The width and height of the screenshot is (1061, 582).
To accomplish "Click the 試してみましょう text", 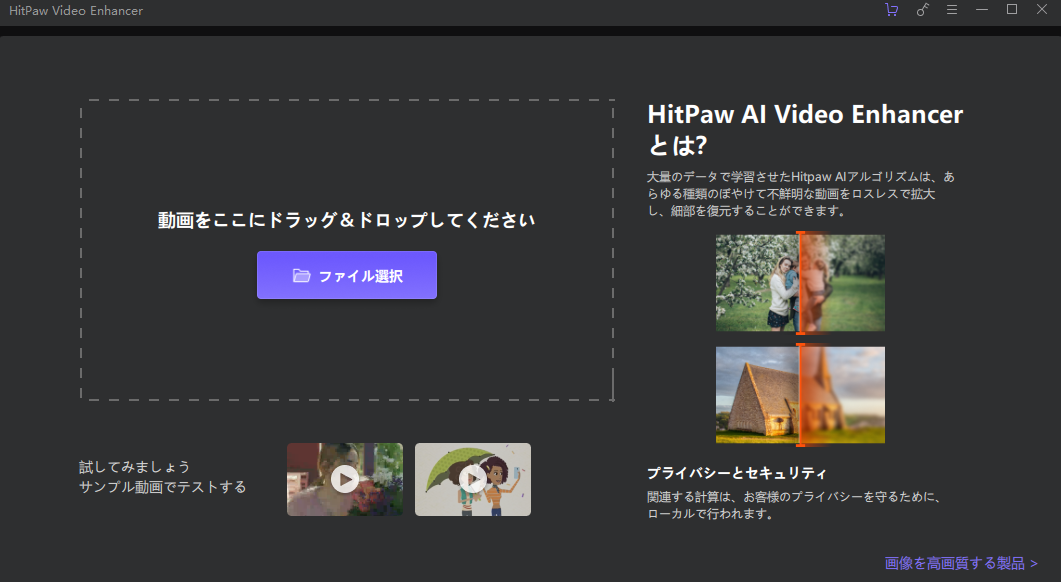I will tap(134, 467).
